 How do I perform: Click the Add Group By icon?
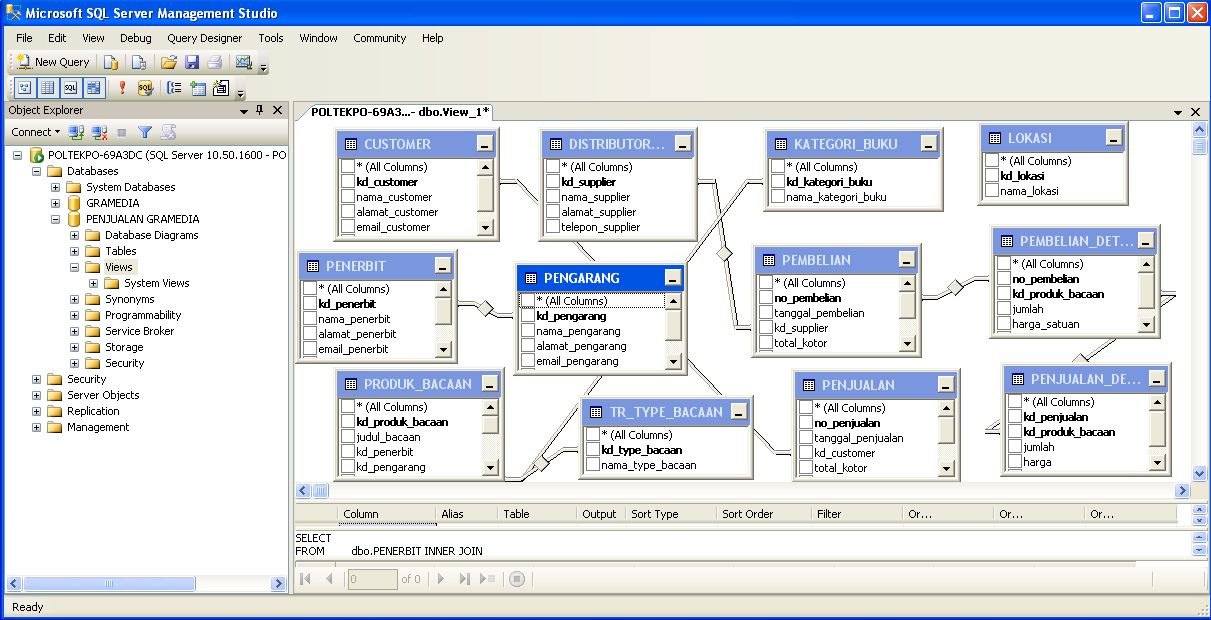click(x=174, y=88)
